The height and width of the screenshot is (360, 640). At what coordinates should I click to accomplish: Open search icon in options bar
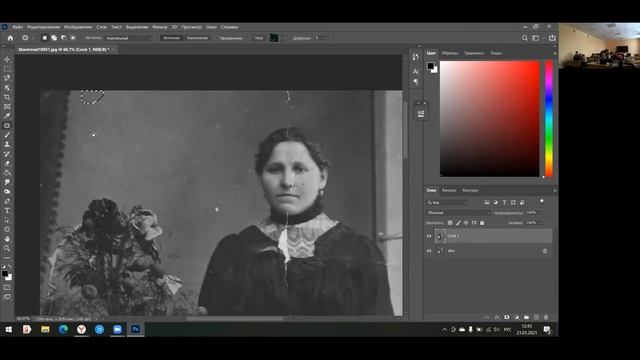tap(525, 38)
